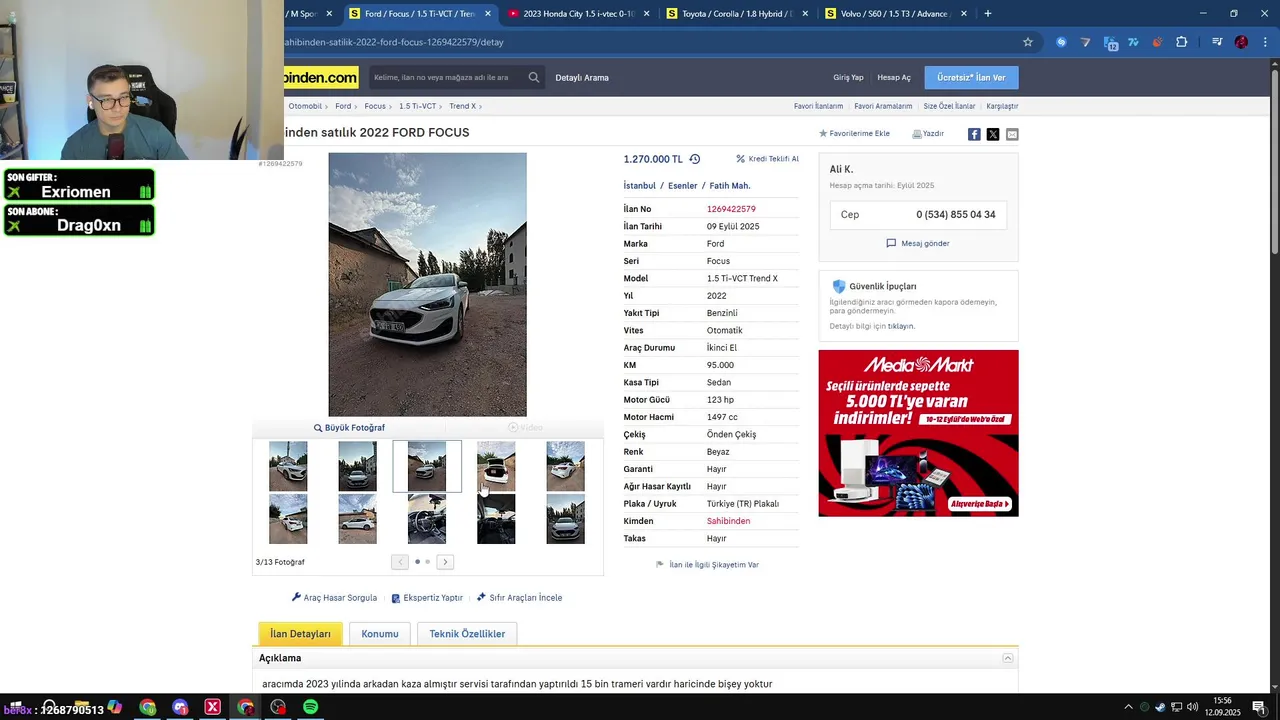Collapse the Açıklama section
Viewport: 1280px width, 720px height.
[1008, 658]
